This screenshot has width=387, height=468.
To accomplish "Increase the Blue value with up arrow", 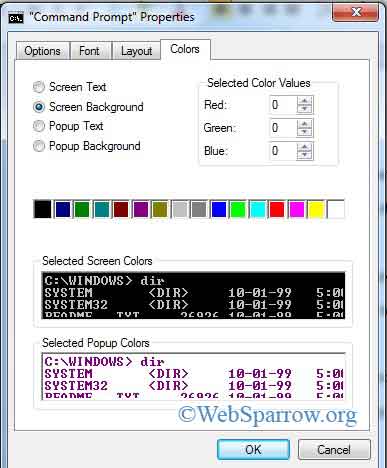I will (304, 147).
